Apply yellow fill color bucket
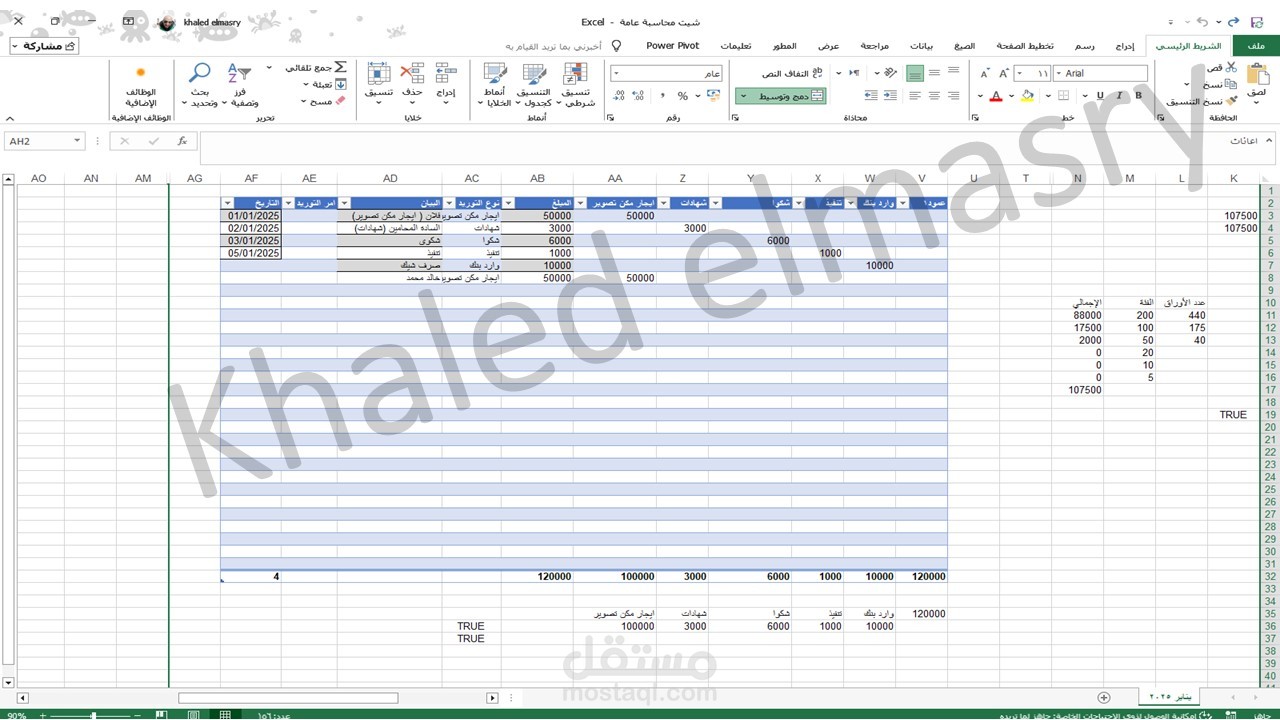 pyautogui.click(x=1028, y=96)
